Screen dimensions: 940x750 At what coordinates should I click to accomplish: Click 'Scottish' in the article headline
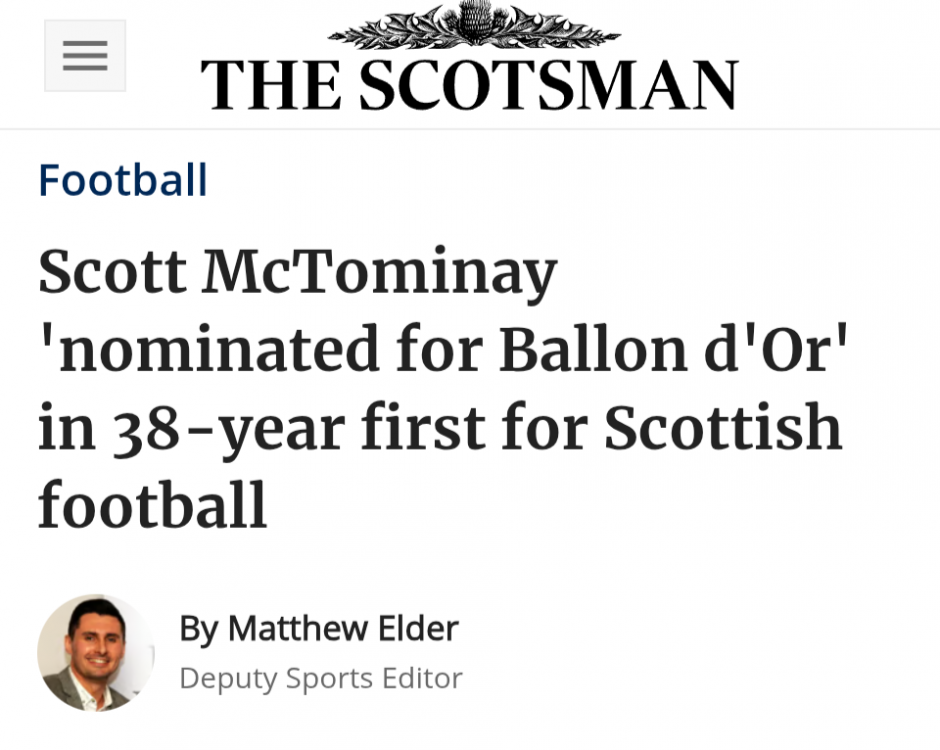tap(722, 428)
